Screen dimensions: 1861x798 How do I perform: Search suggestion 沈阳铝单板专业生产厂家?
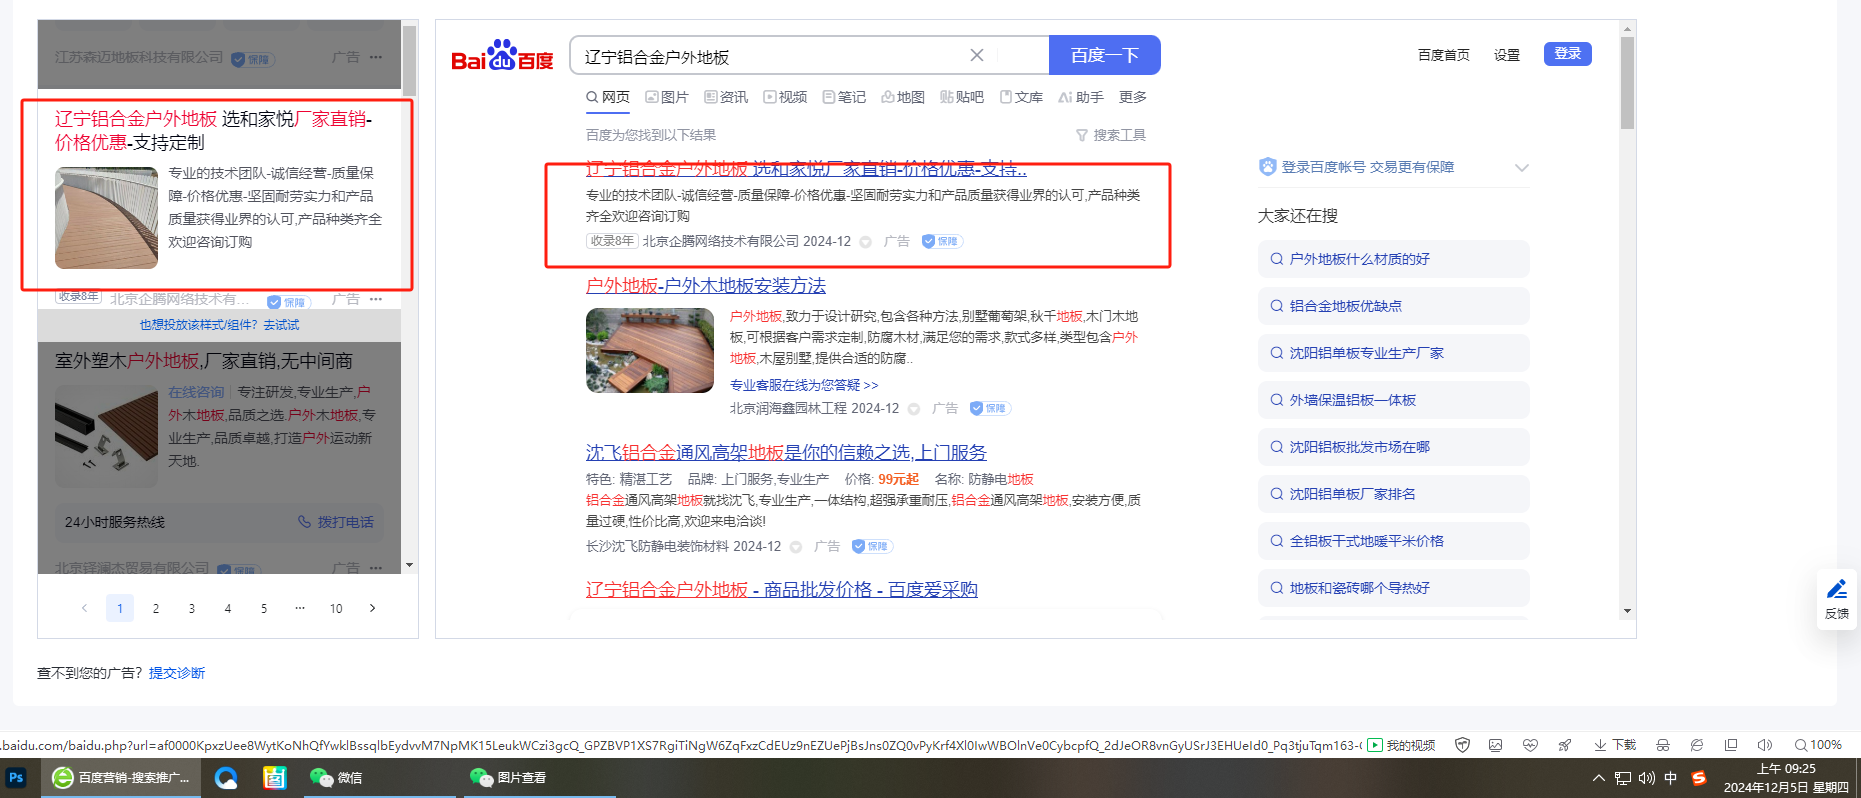point(1393,353)
